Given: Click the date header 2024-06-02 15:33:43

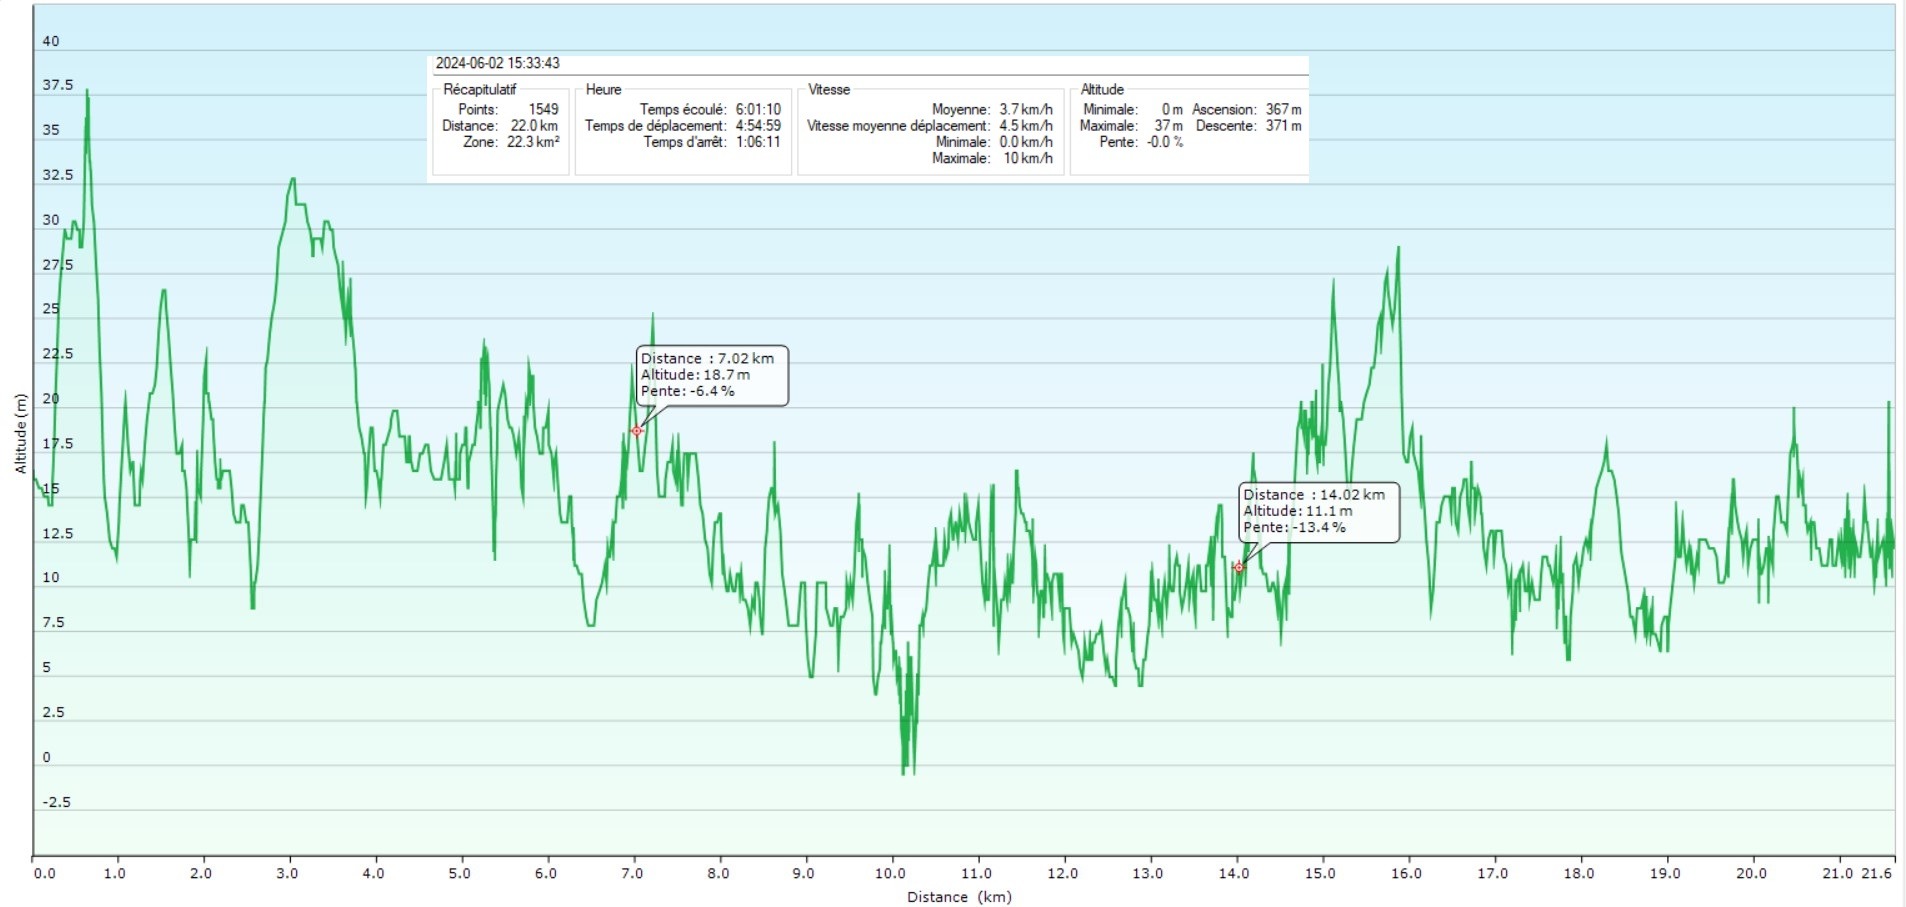Looking at the screenshot, I should click(x=498, y=63).
